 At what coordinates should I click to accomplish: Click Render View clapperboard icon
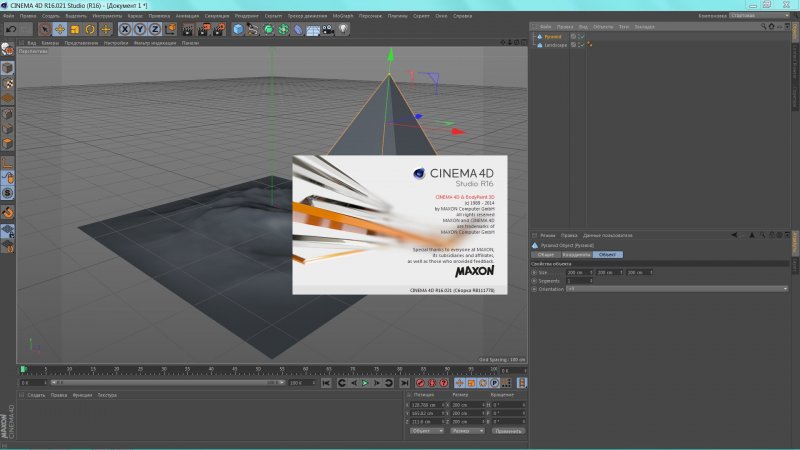point(188,30)
